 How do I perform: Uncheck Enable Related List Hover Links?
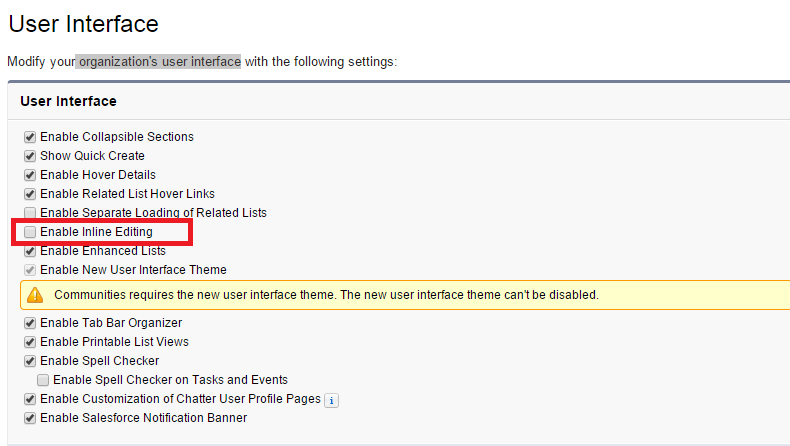coord(30,194)
